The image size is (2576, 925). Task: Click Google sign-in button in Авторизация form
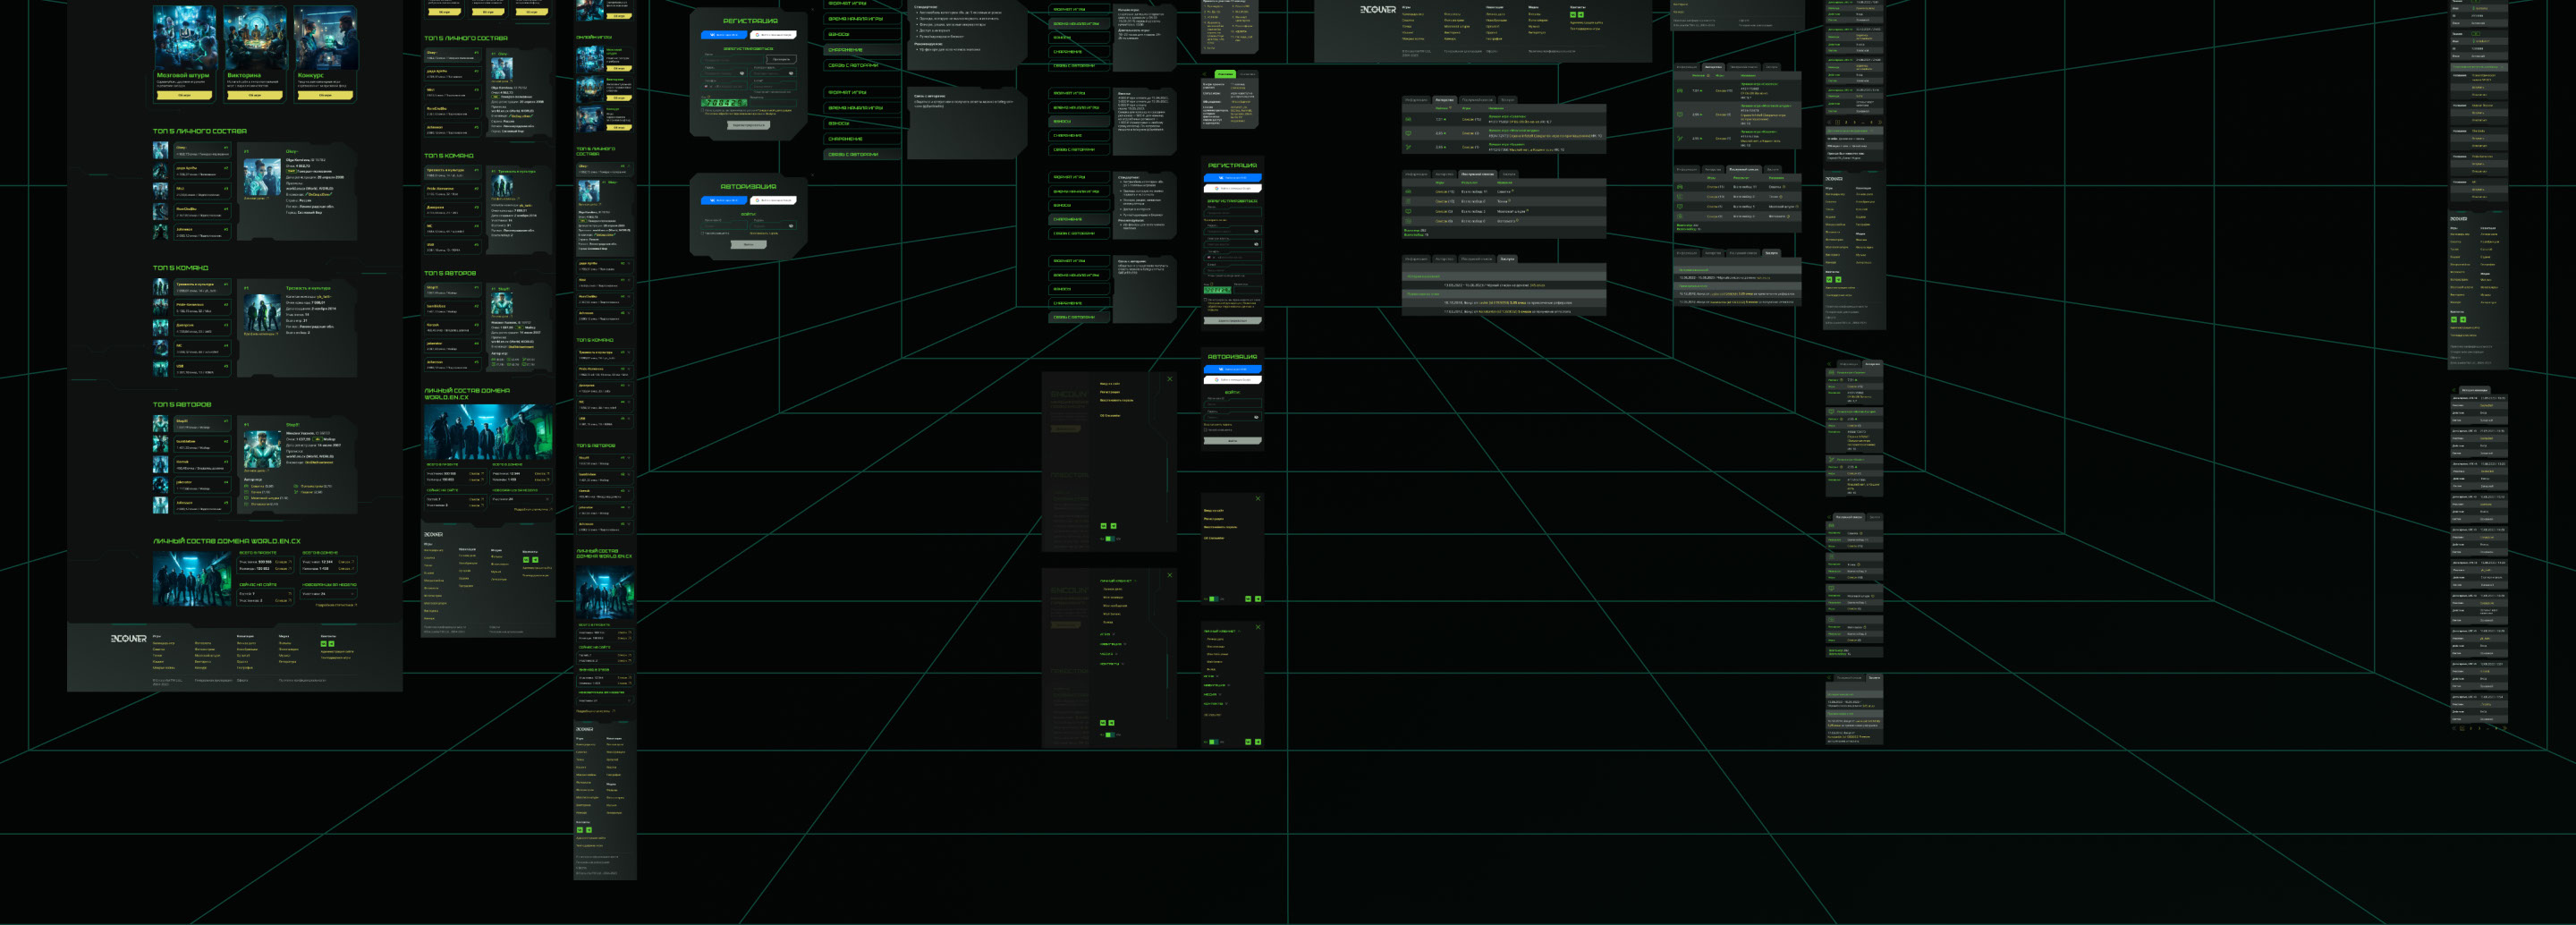click(773, 200)
